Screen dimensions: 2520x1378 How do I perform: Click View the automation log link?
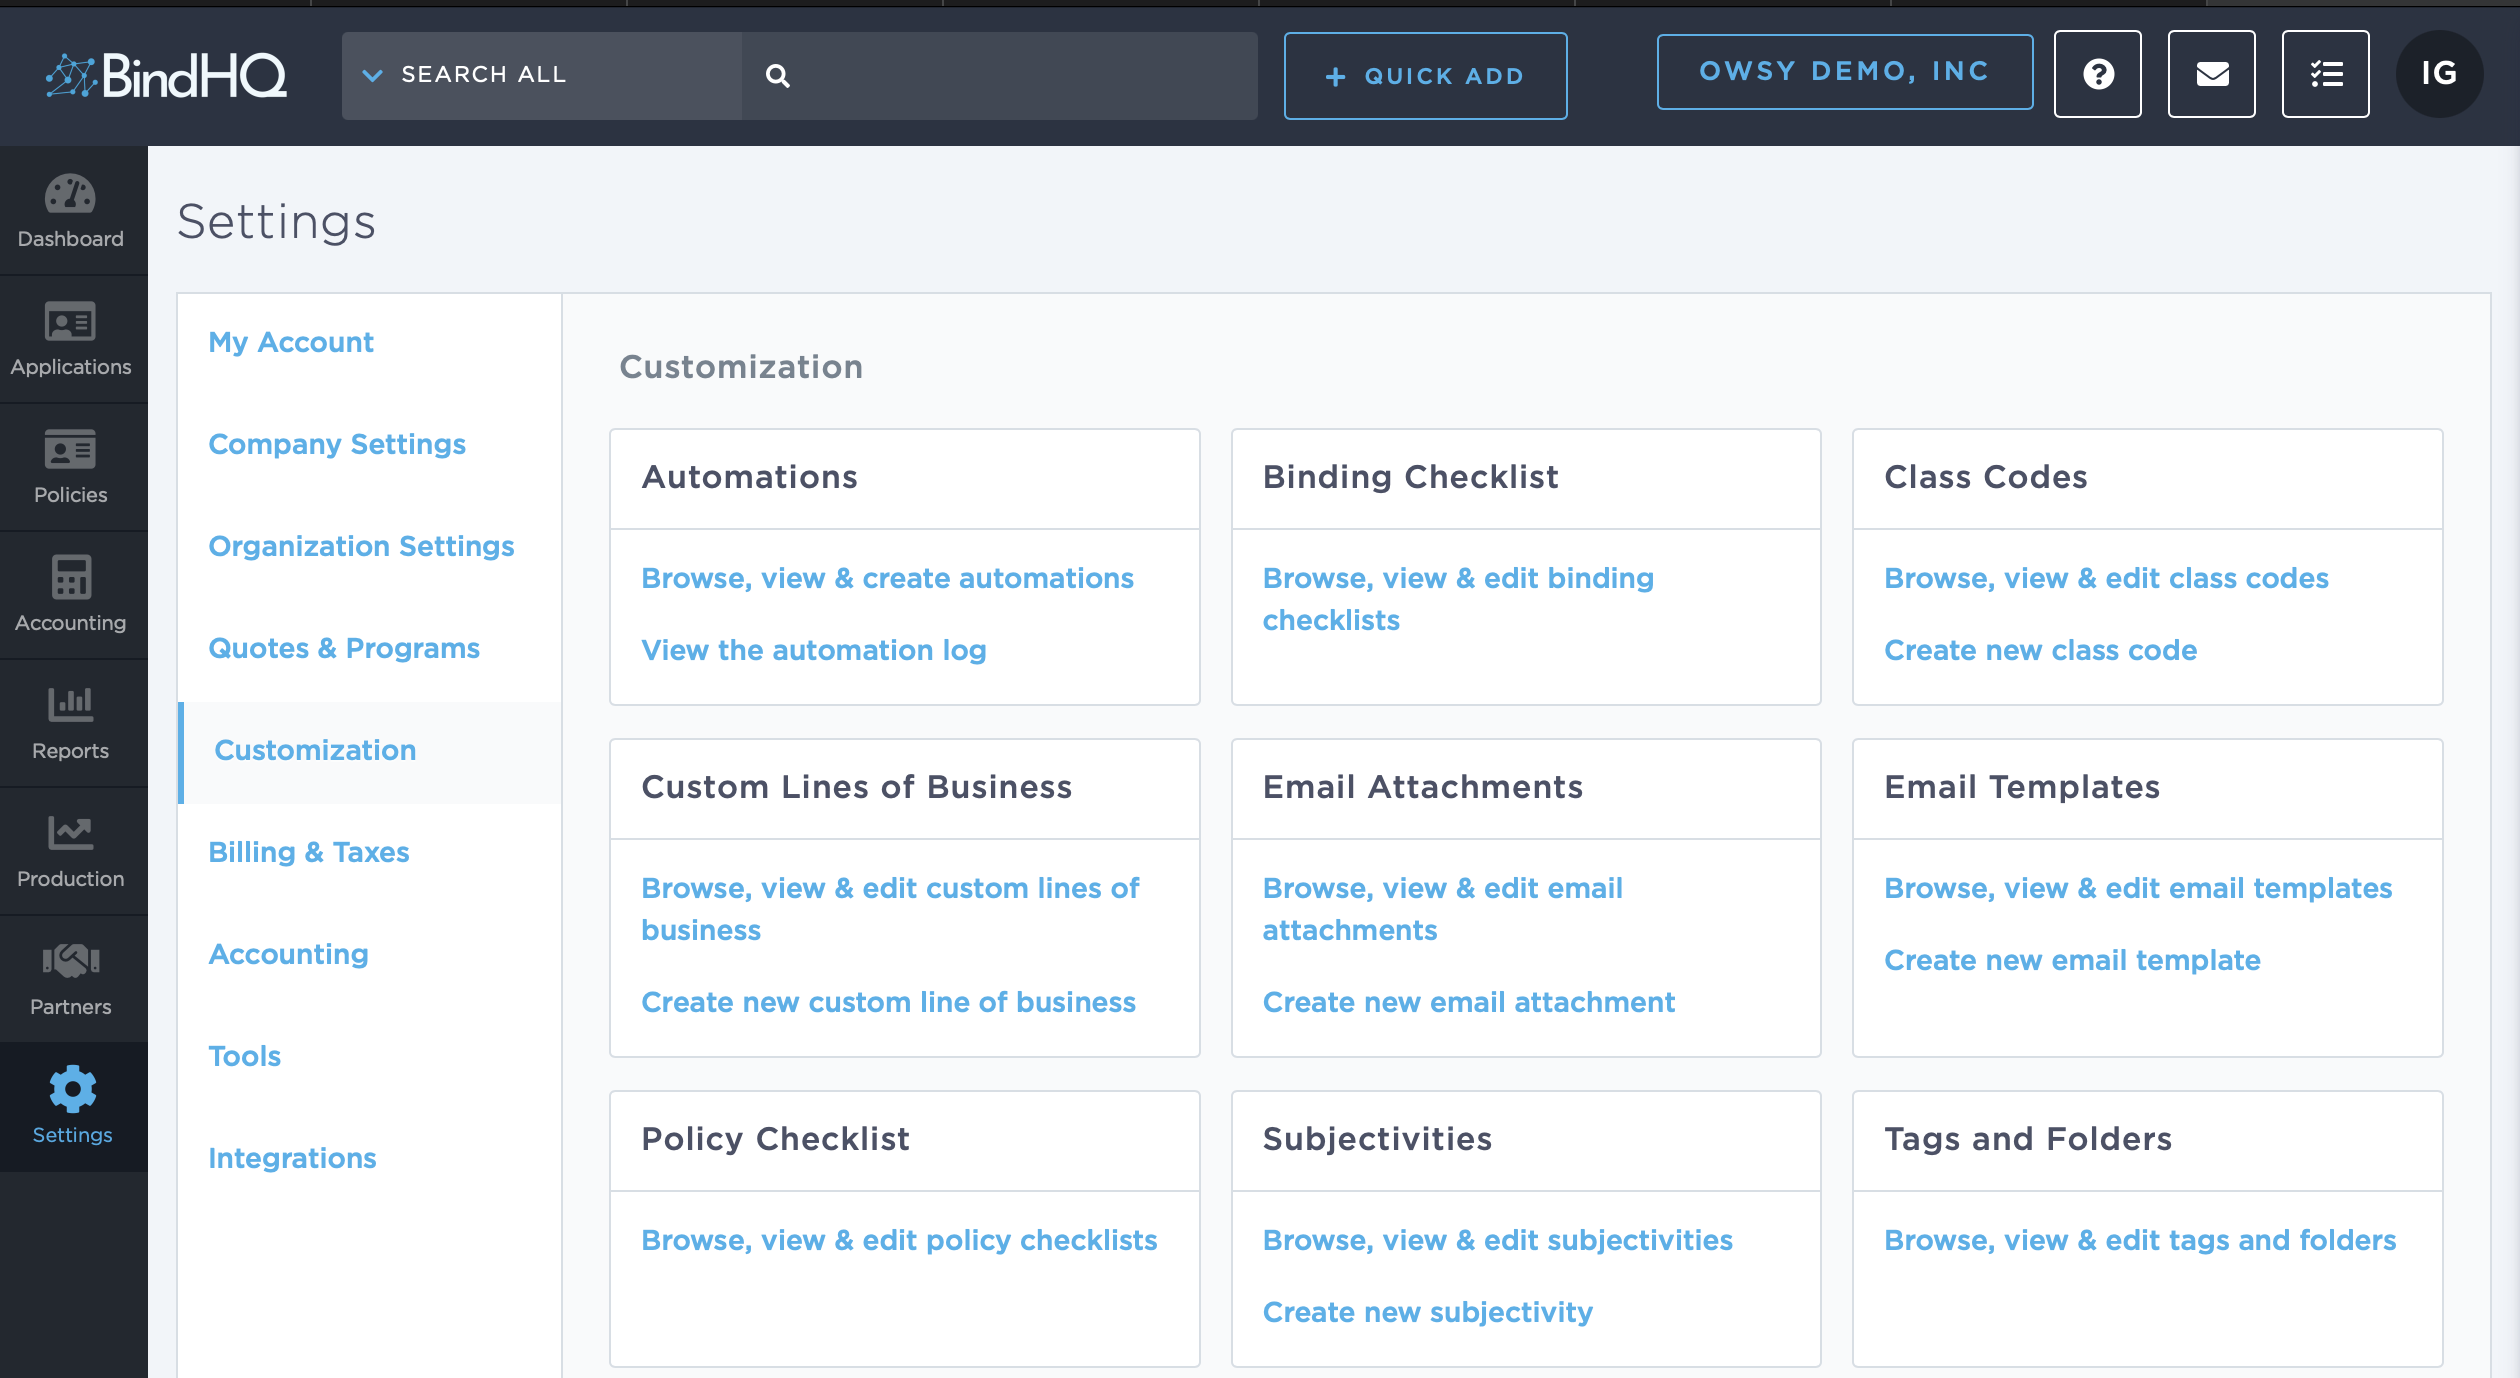point(813,650)
